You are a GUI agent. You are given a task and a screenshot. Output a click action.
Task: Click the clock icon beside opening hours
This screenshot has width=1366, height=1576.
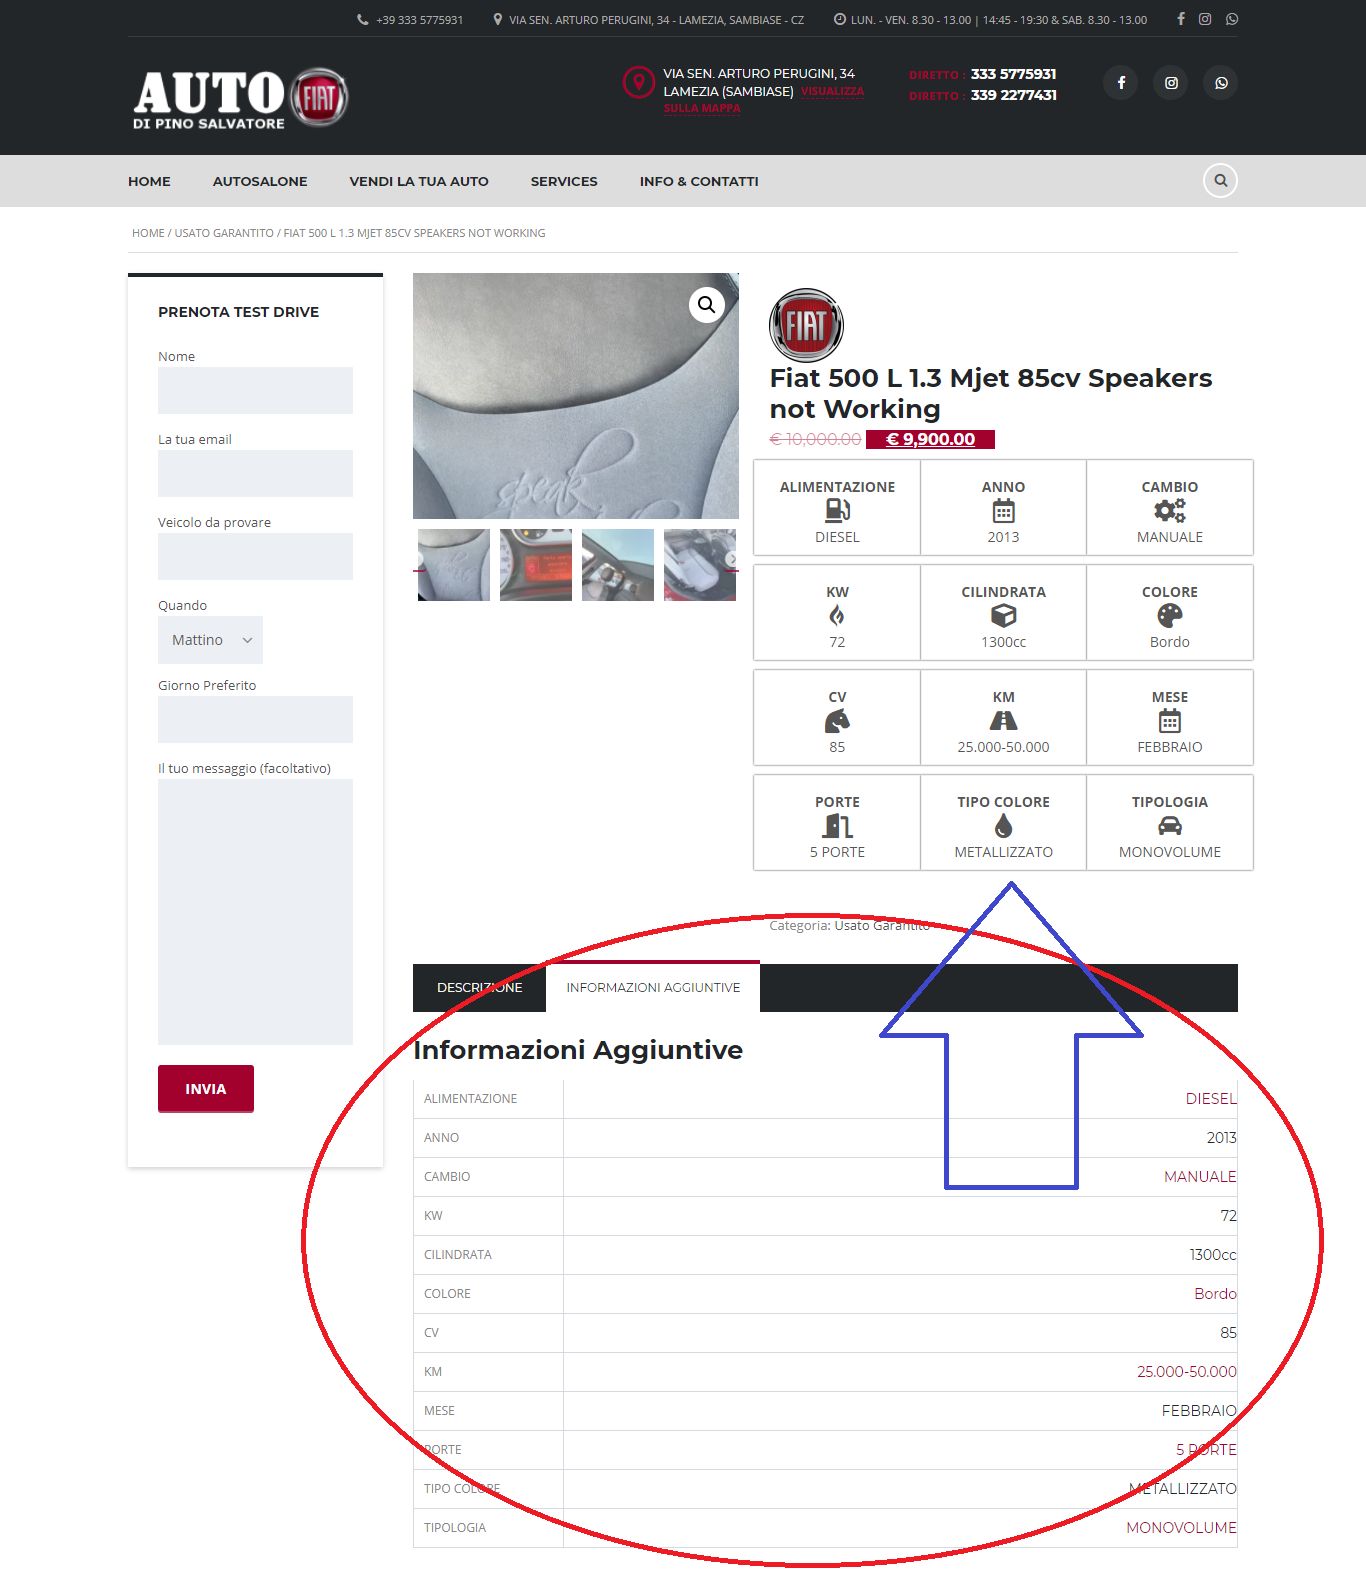click(840, 20)
